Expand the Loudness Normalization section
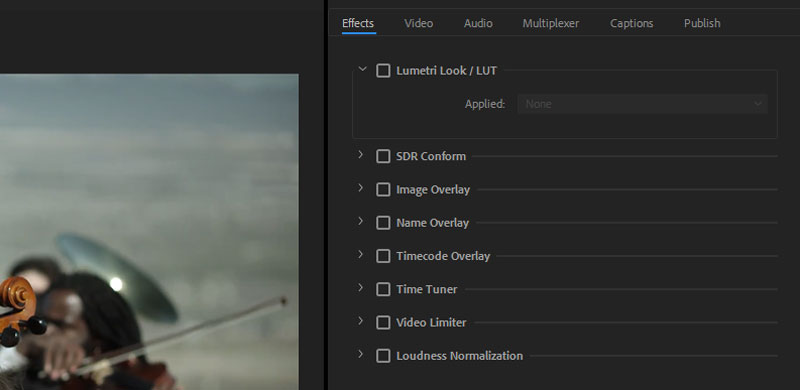Viewport: 800px width, 390px height. point(361,354)
